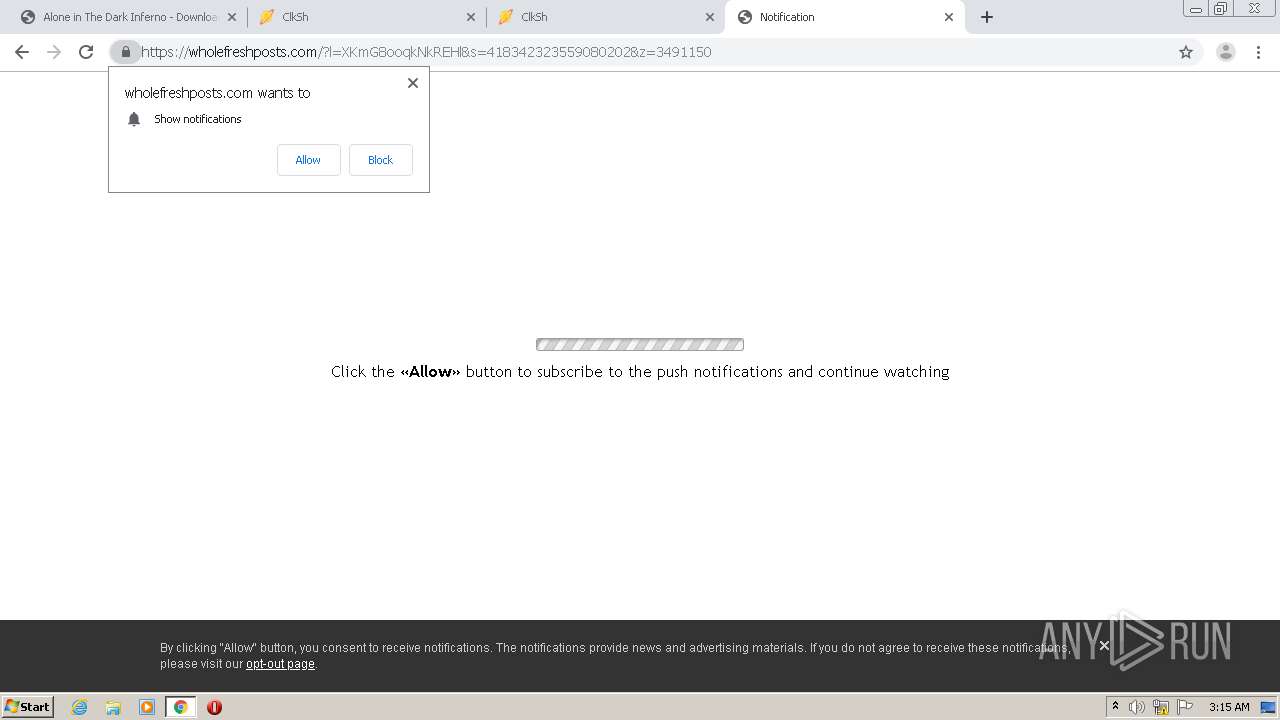This screenshot has height=720, width=1280.
Task: Open the red Opera icon in taskbar
Action: 214,707
